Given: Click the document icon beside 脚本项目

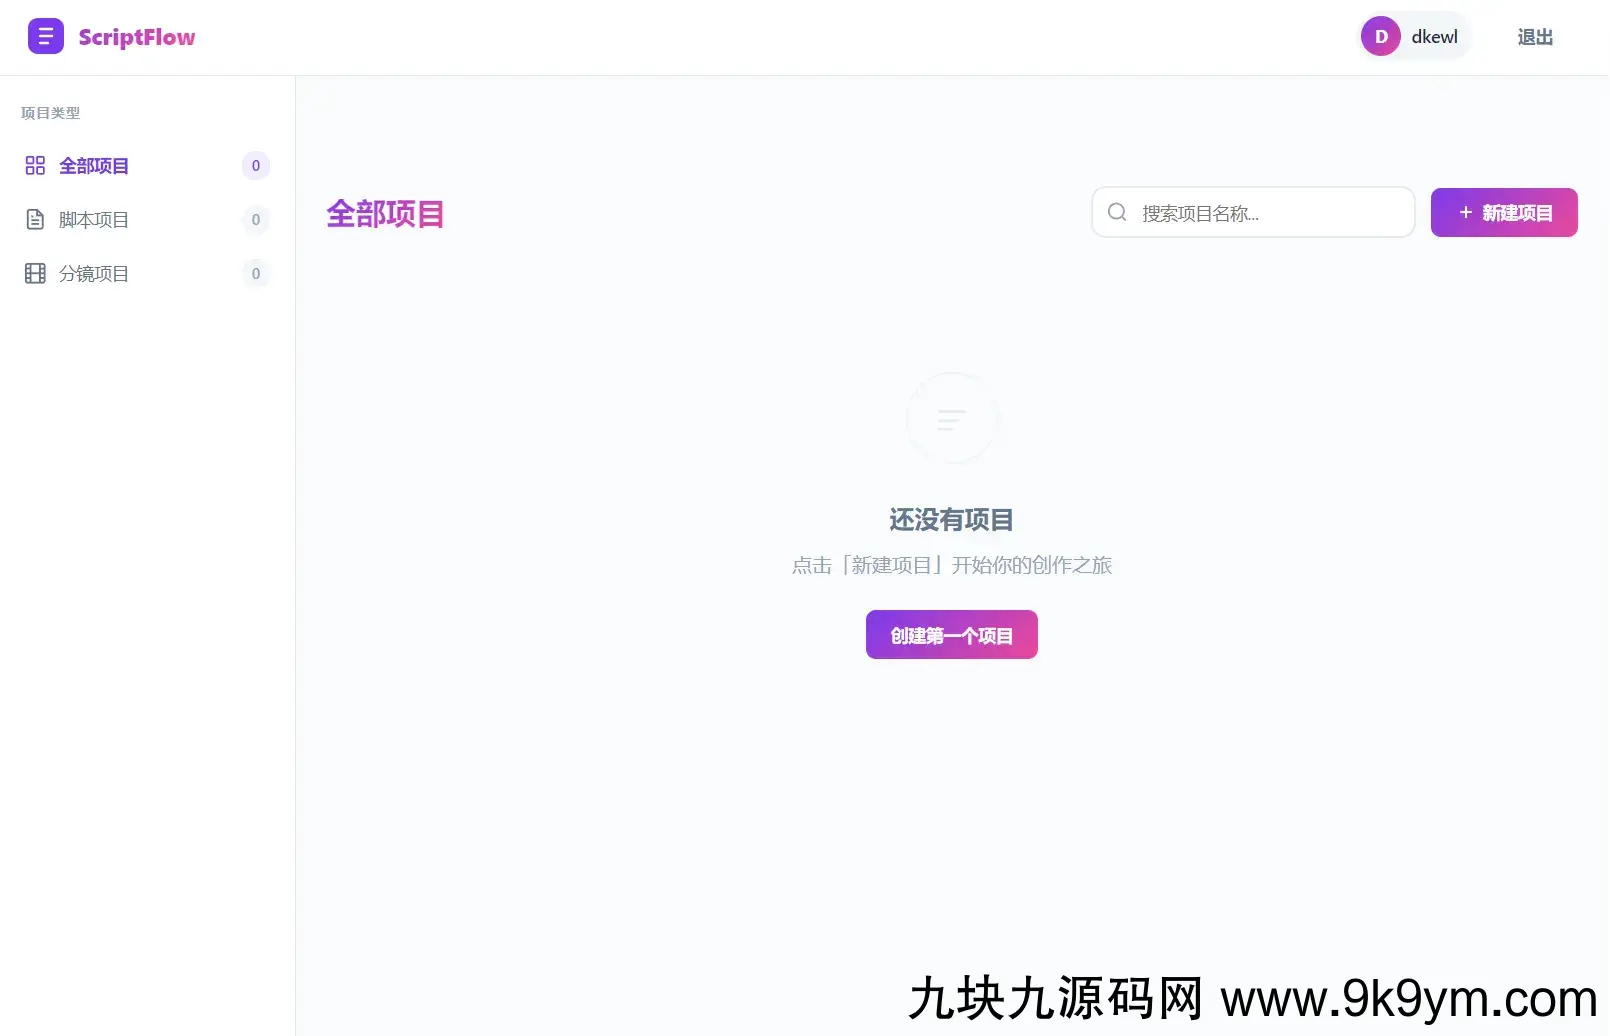Looking at the screenshot, I should tap(35, 220).
